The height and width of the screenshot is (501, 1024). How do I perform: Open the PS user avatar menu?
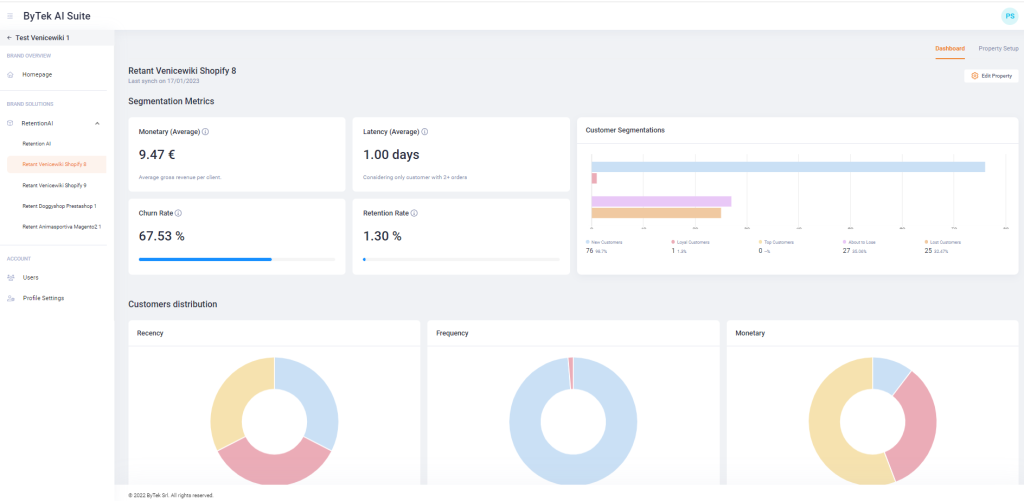pyautogui.click(x=1008, y=16)
